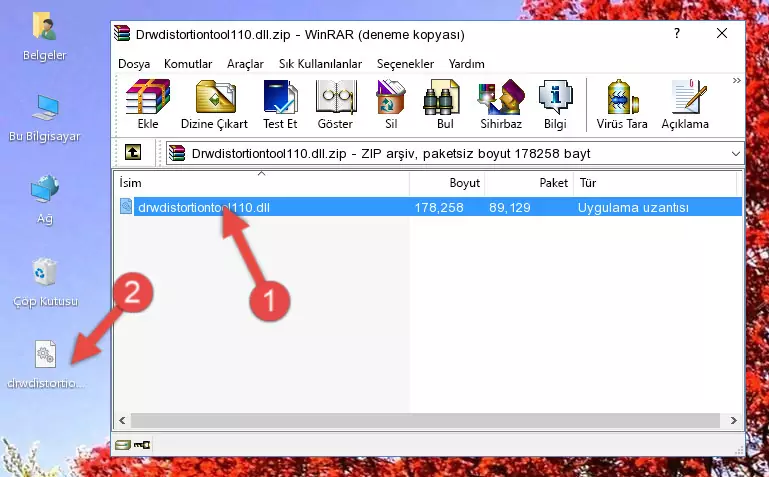
Task: Select the Ağ network desktop icon
Action: tap(45, 199)
